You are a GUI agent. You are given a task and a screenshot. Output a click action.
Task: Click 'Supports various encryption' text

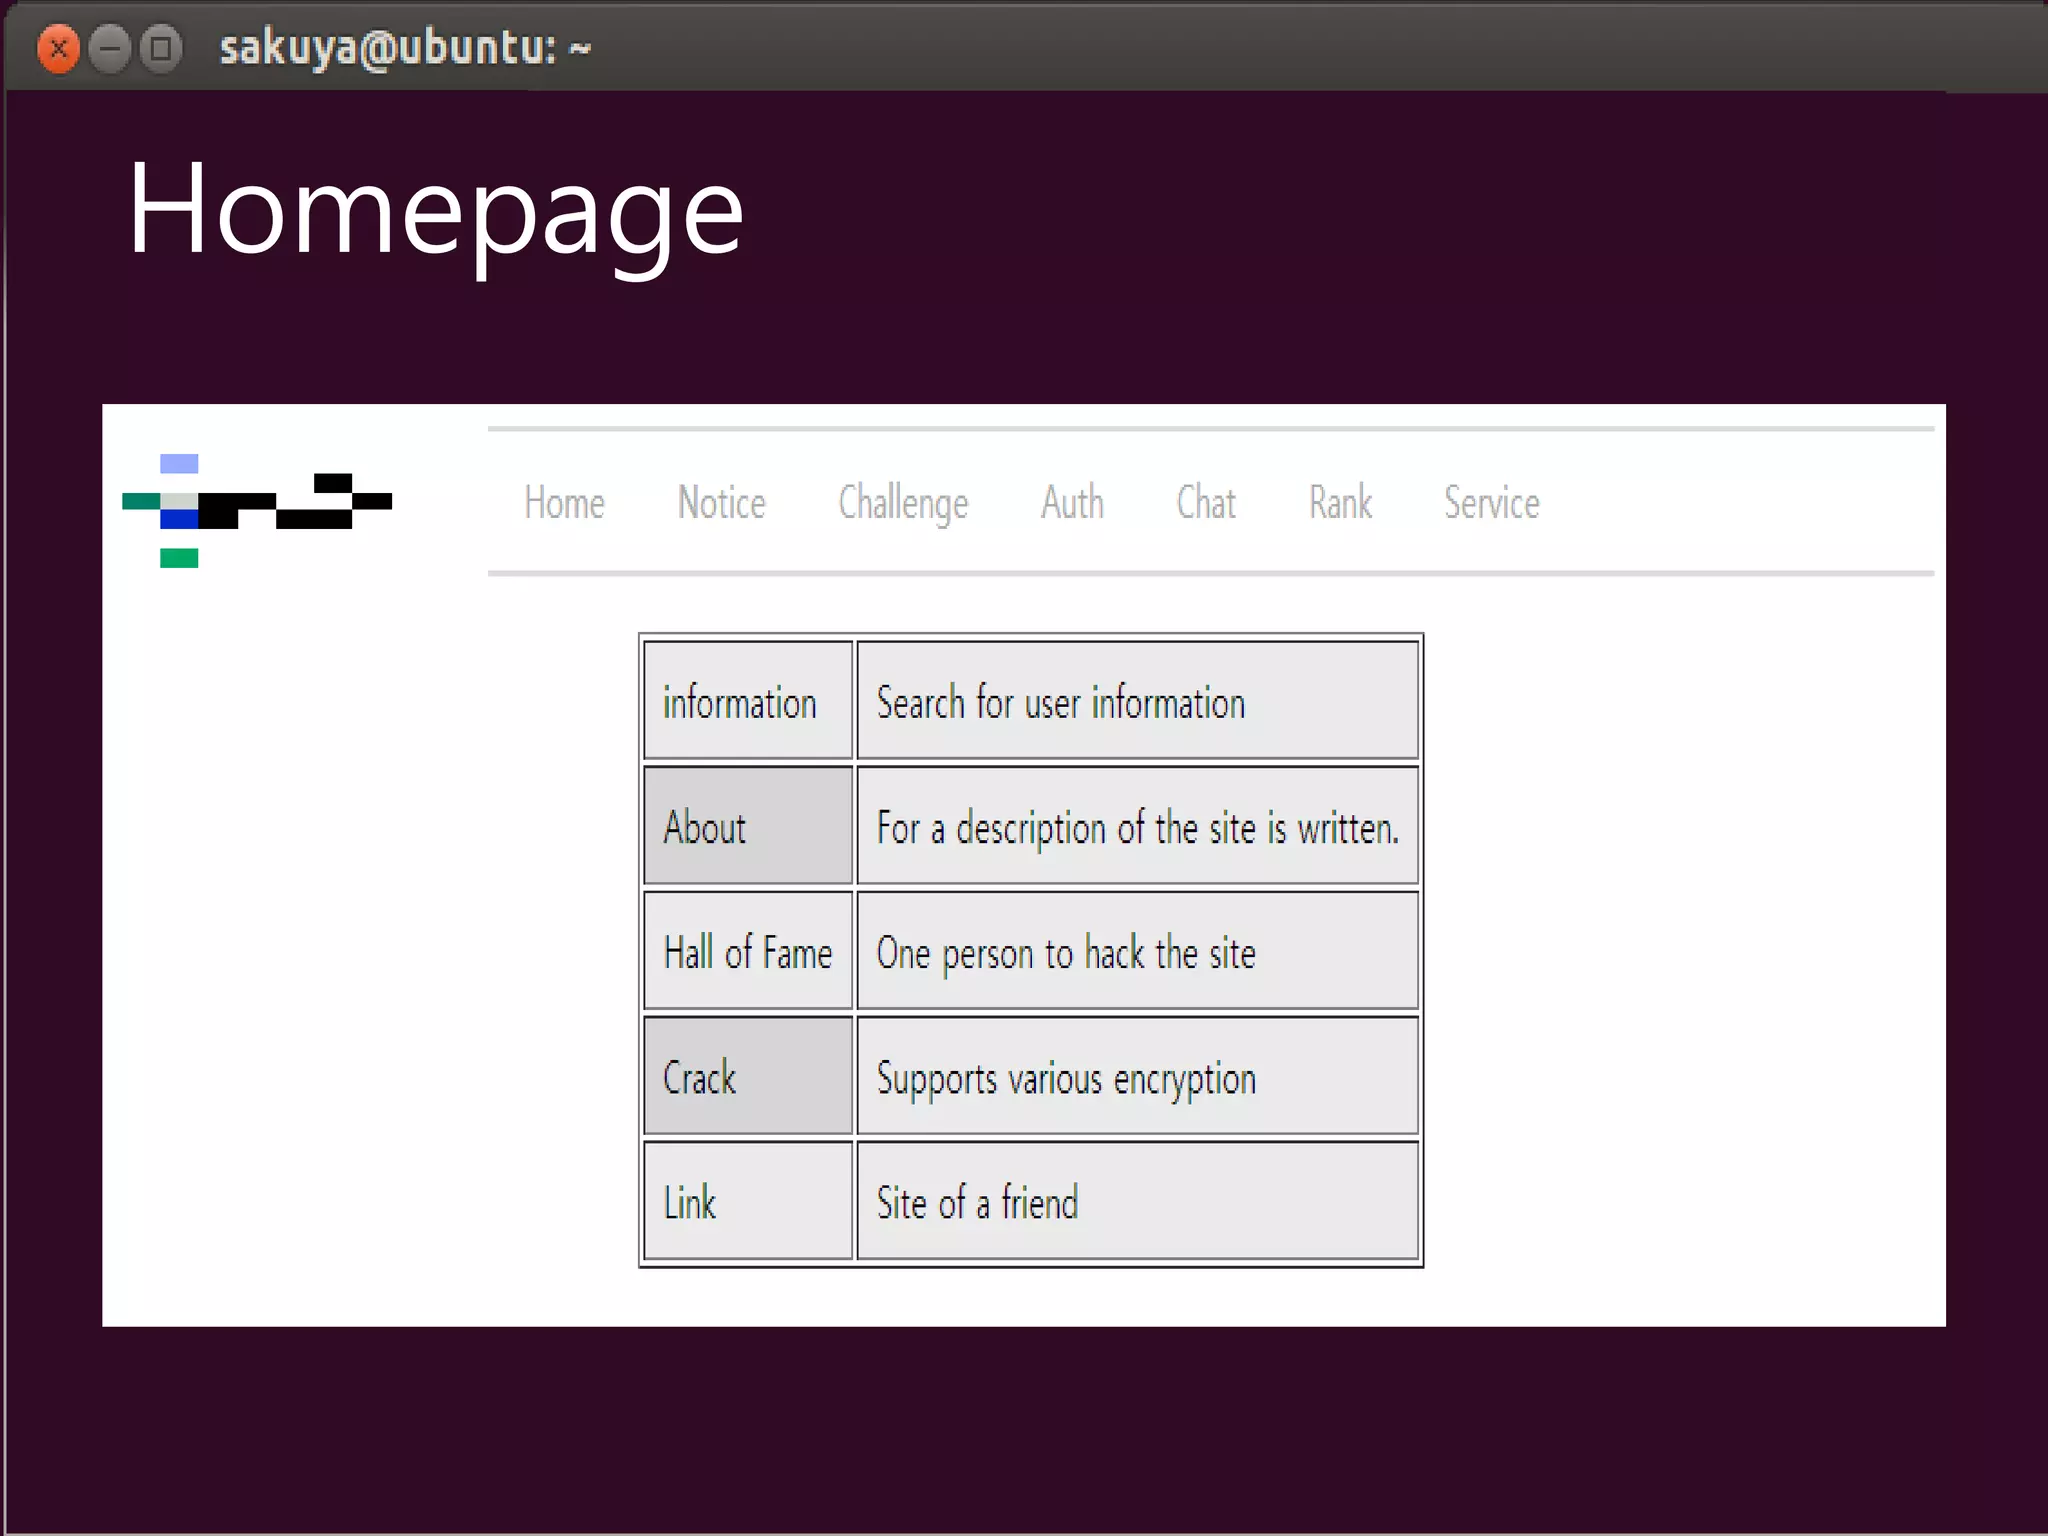pos(1066,1080)
